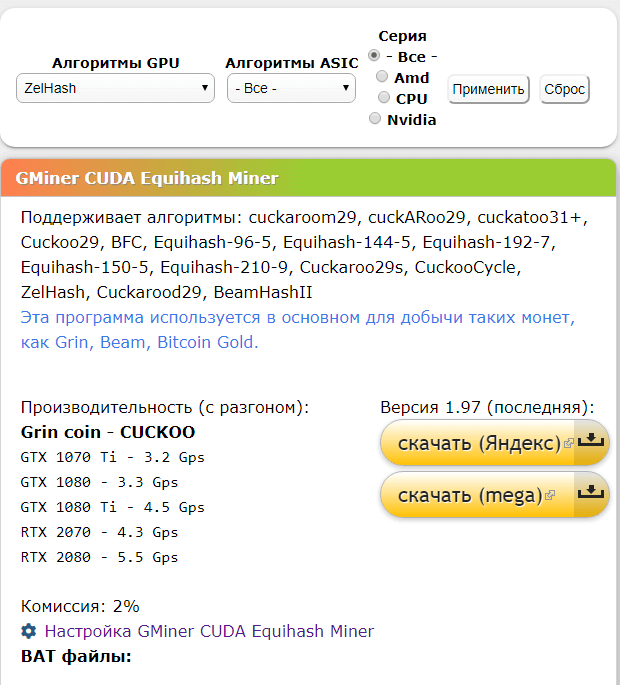The image size is (620, 685).
Task: Select the '- Все -' series radio button
Action: tap(374, 55)
